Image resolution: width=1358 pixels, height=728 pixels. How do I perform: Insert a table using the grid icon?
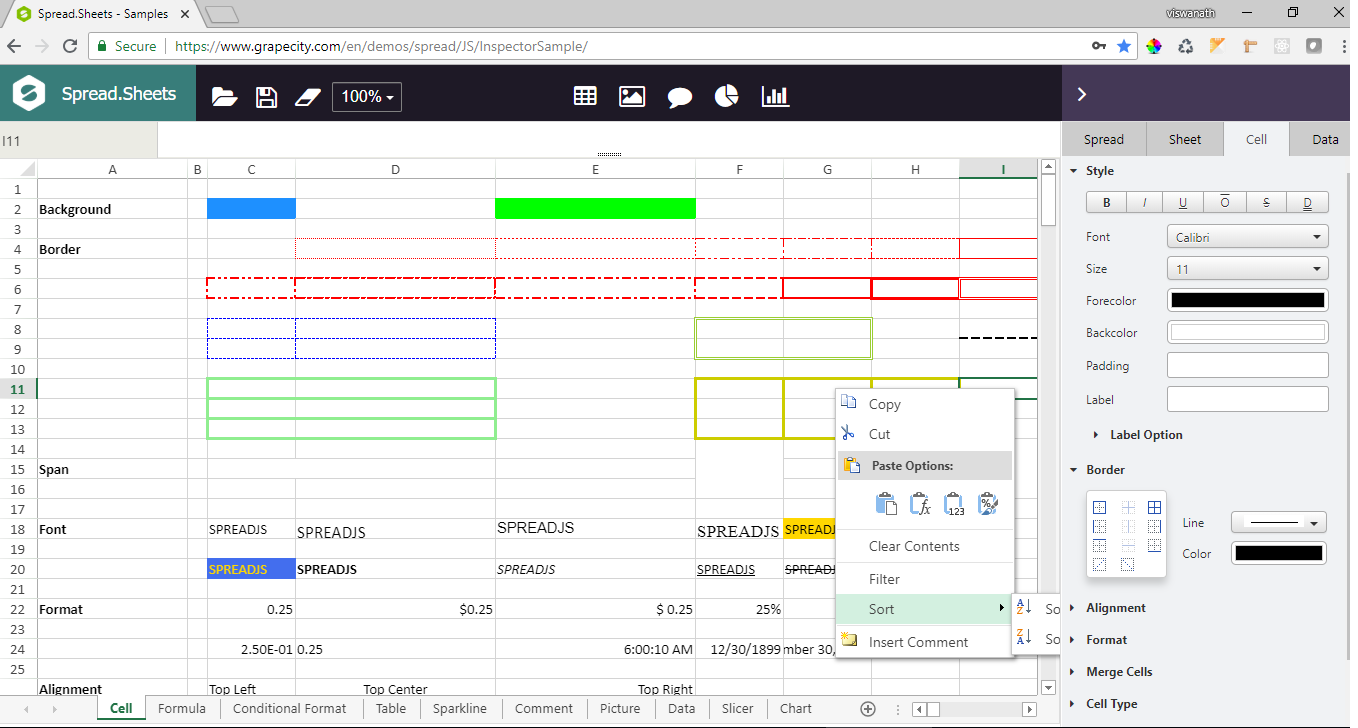(585, 96)
